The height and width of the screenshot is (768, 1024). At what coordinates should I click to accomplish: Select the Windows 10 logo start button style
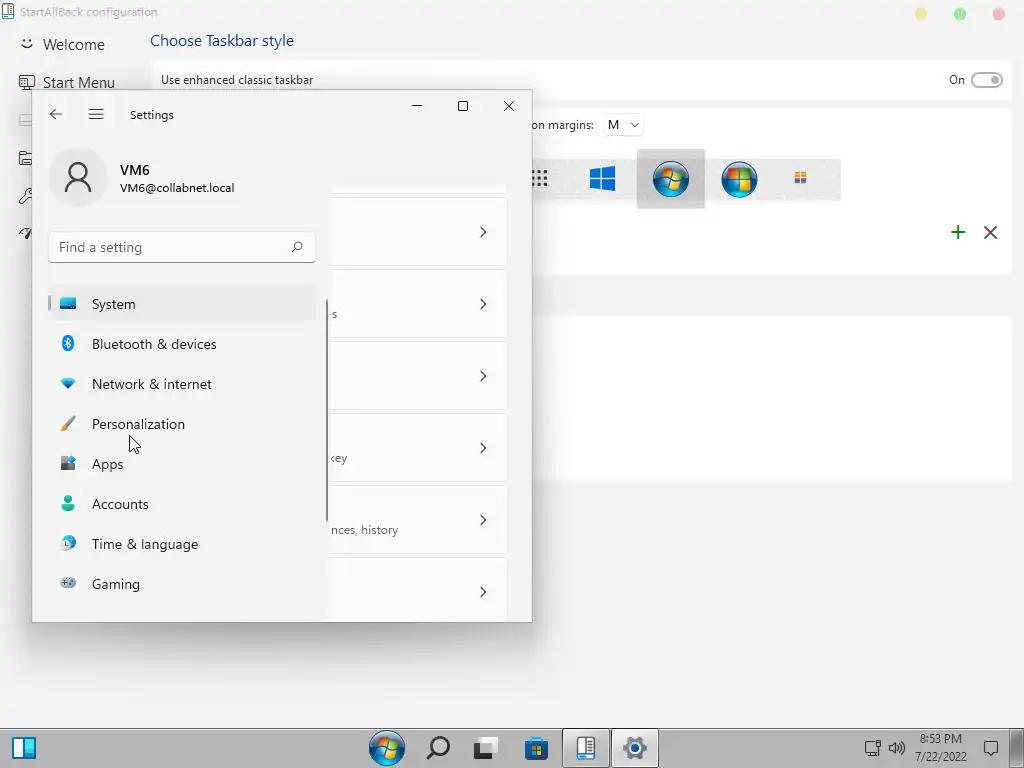602,178
